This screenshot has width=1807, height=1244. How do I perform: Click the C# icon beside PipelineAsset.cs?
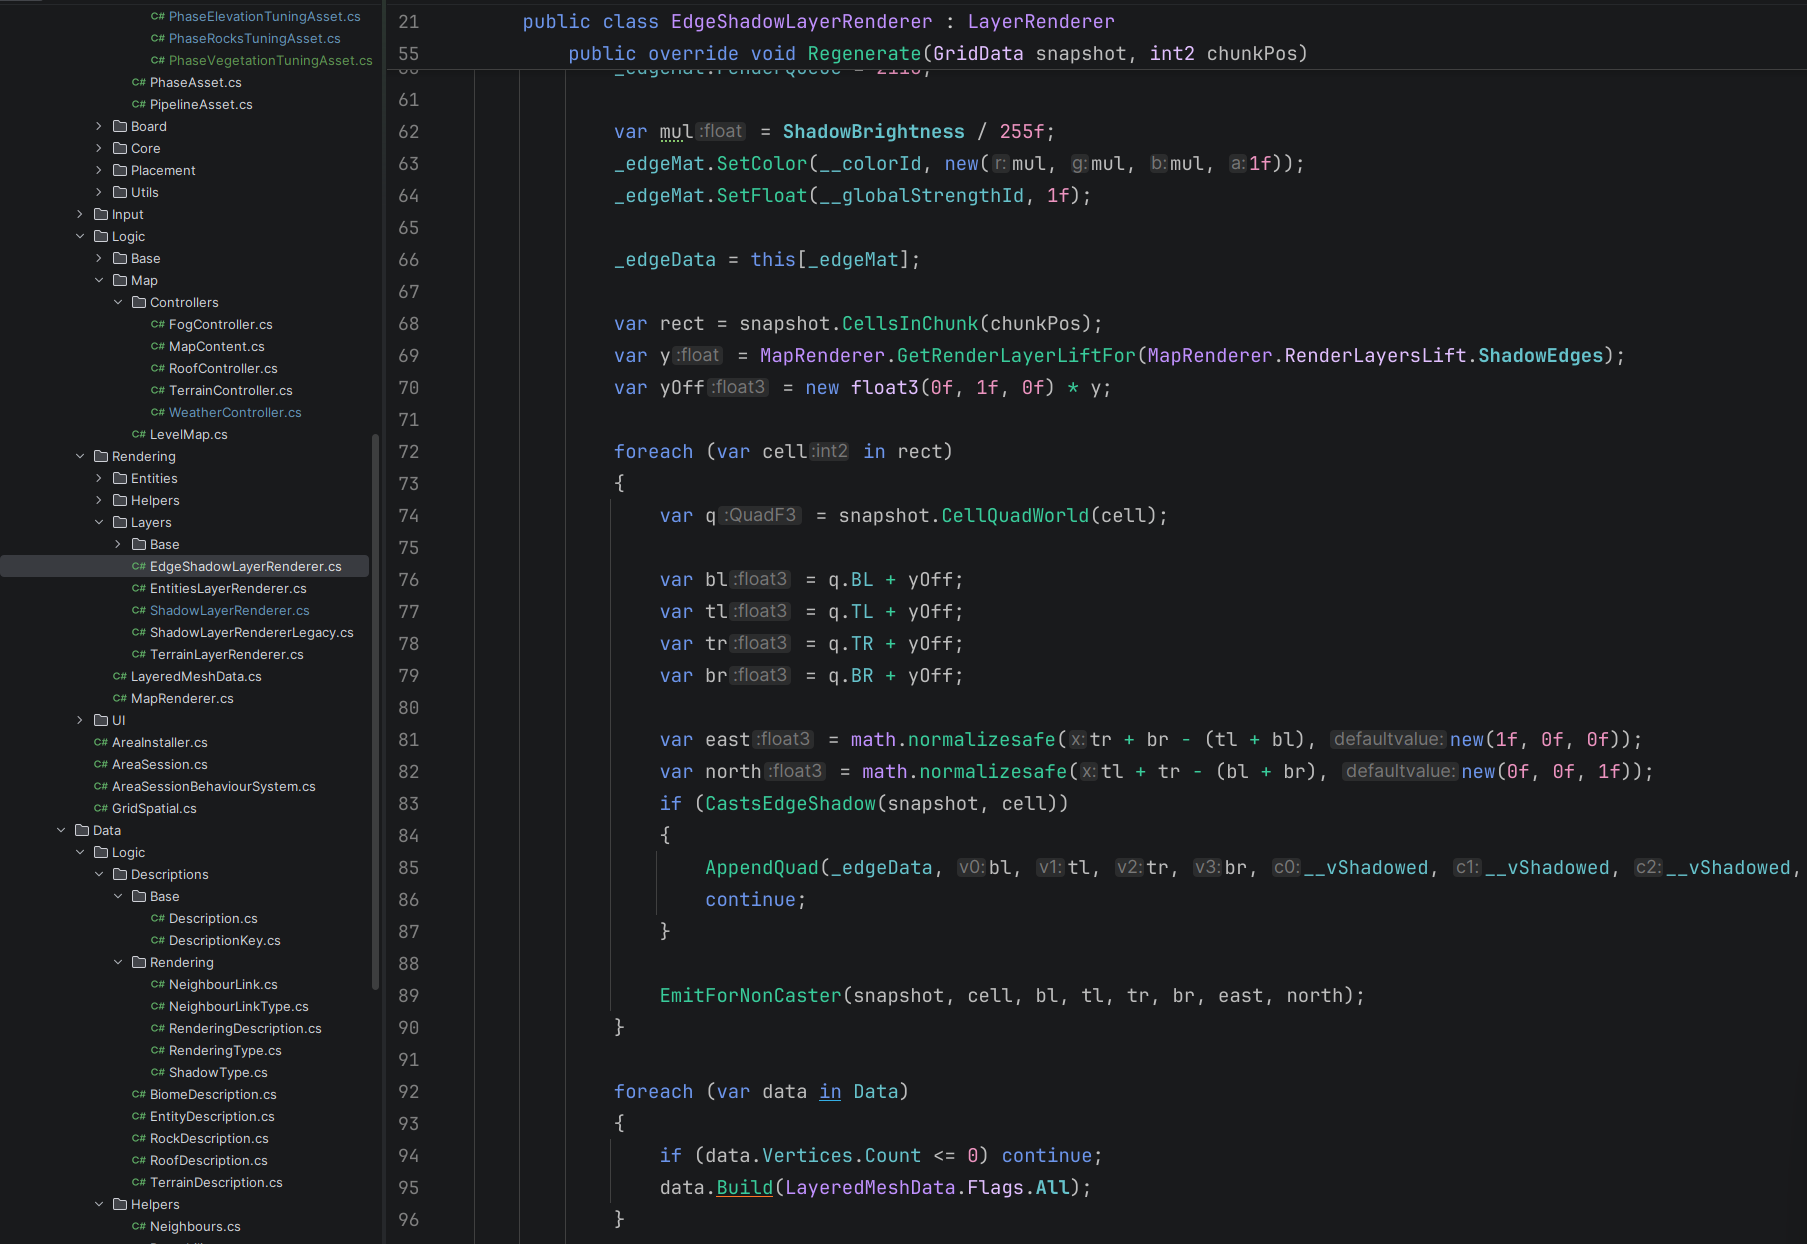(x=139, y=105)
